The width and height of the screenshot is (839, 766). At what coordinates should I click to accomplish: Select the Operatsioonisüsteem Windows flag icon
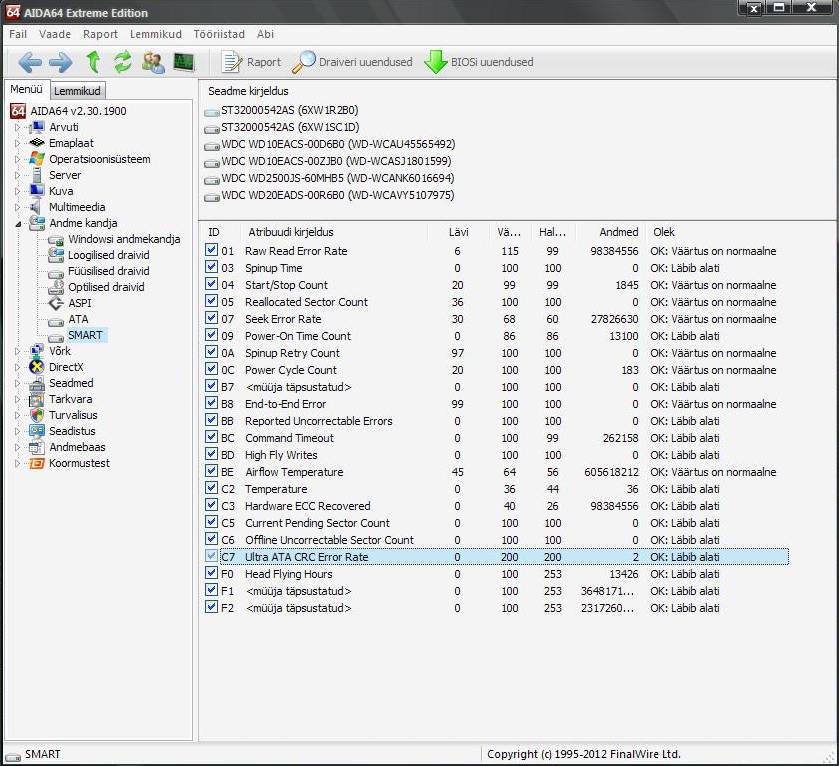[36, 159]
